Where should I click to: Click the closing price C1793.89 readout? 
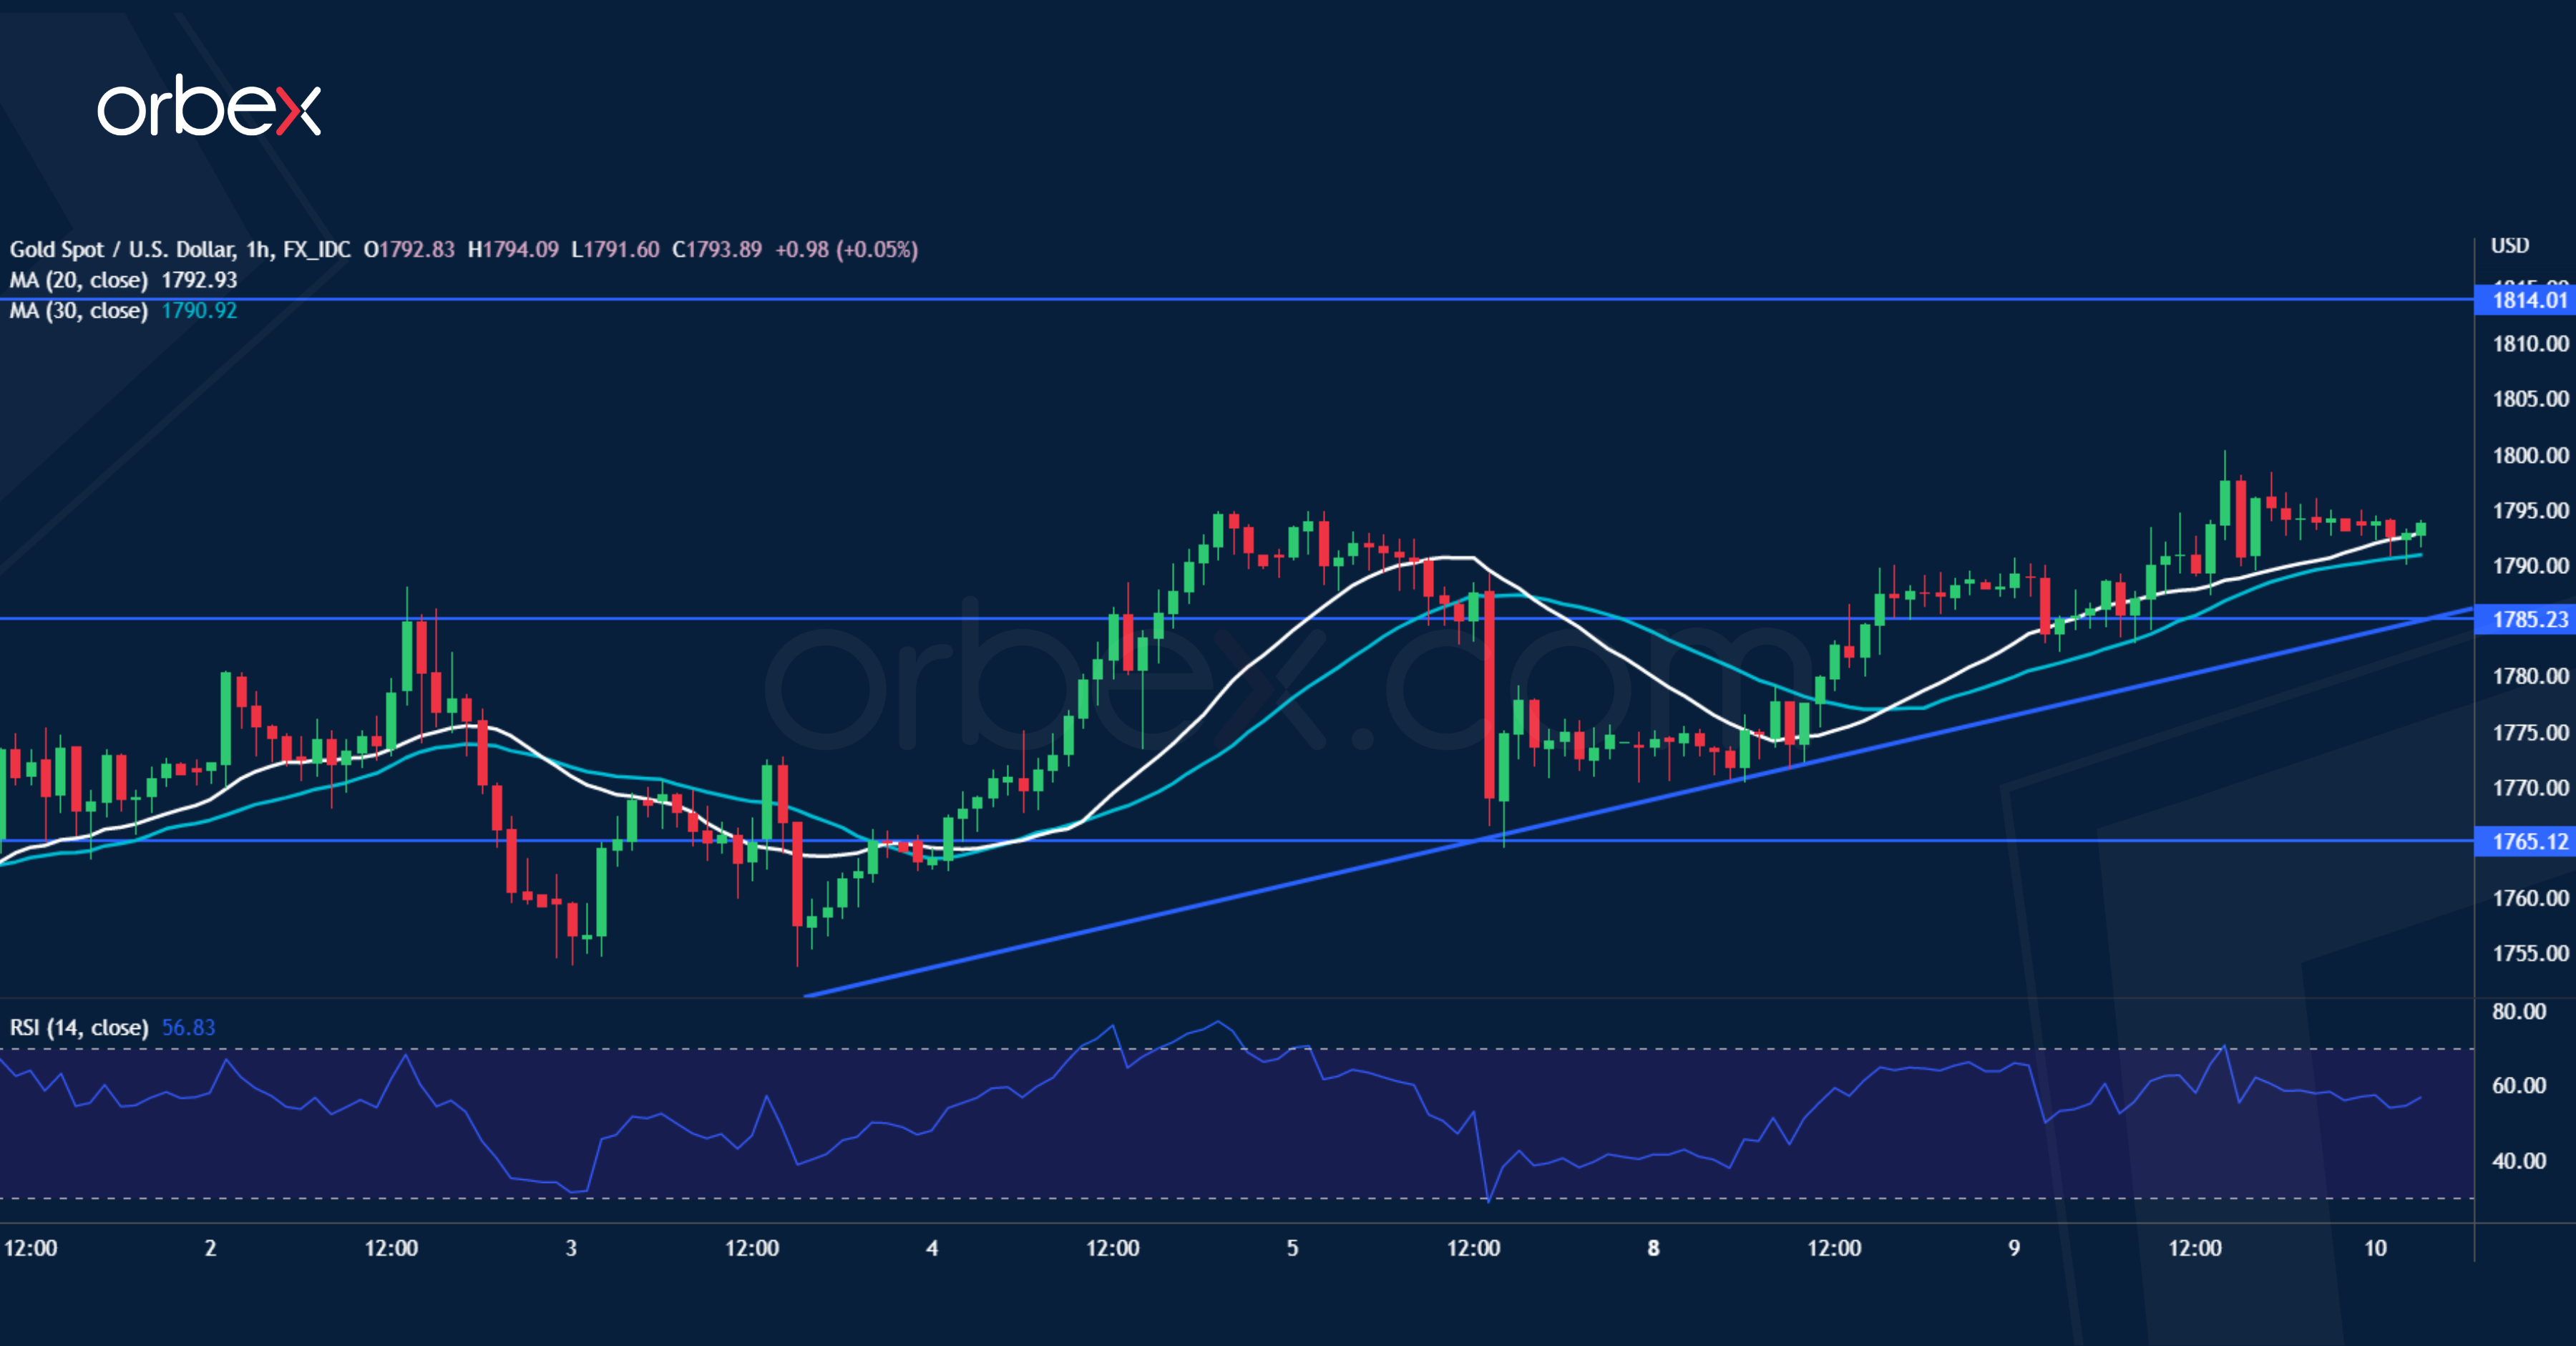click(716, 249)
